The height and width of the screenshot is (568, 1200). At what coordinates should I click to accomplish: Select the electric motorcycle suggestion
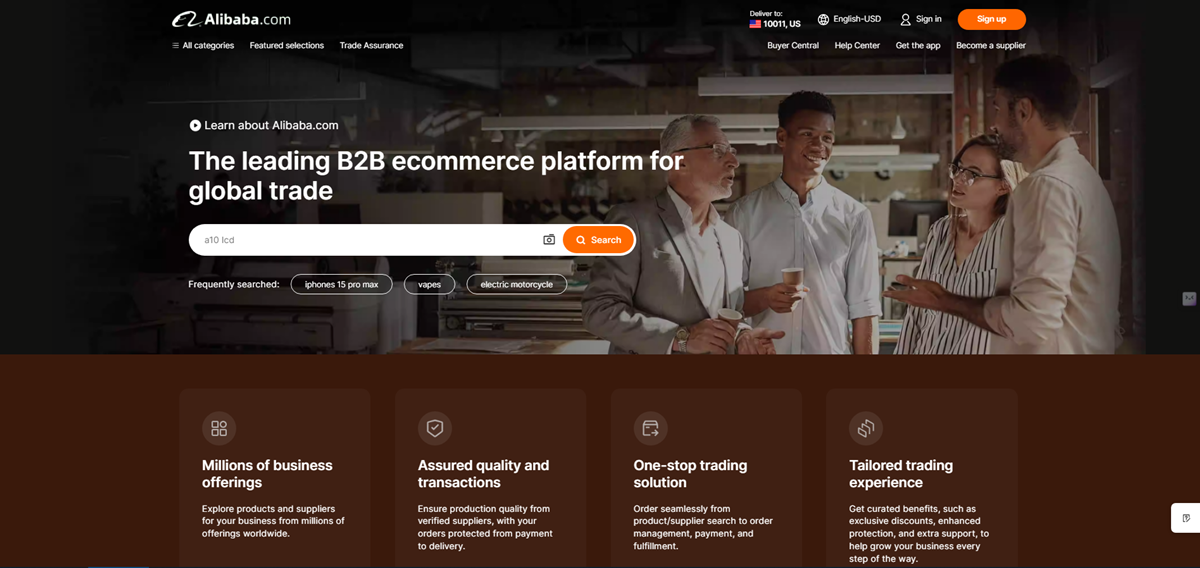(x=516, y=284)
